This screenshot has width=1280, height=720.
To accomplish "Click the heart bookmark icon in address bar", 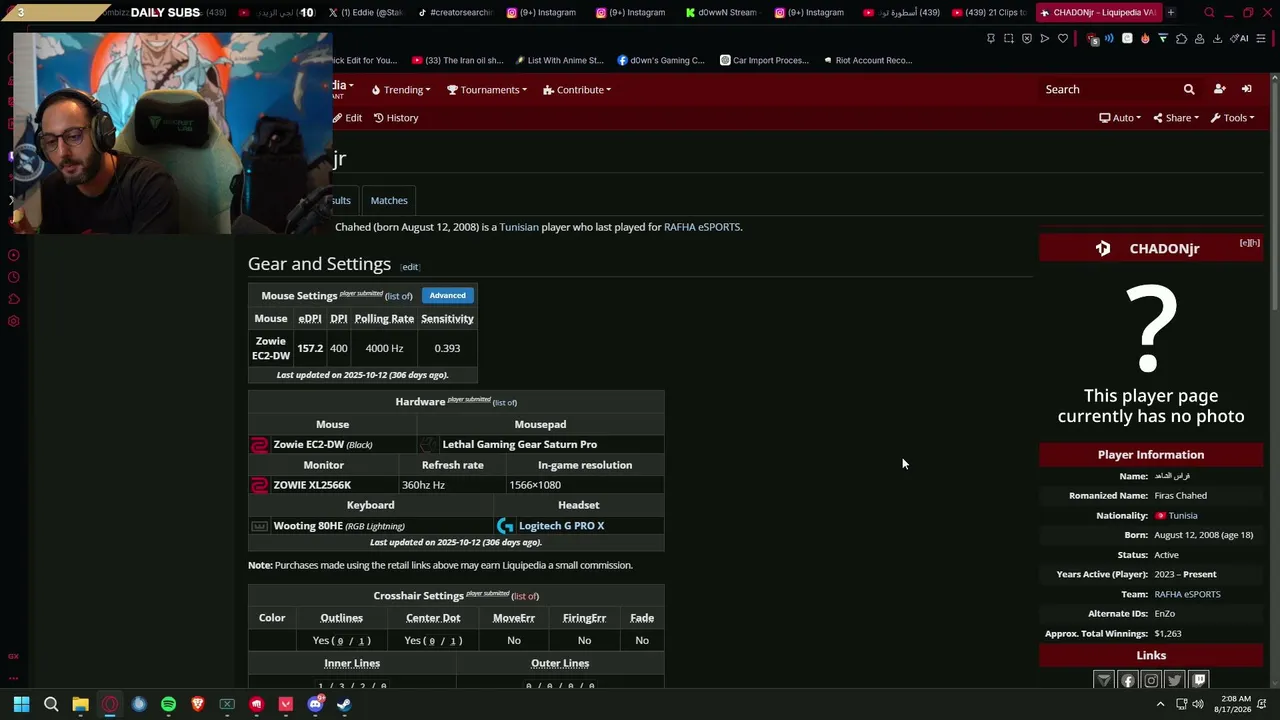I will 1063,39.
